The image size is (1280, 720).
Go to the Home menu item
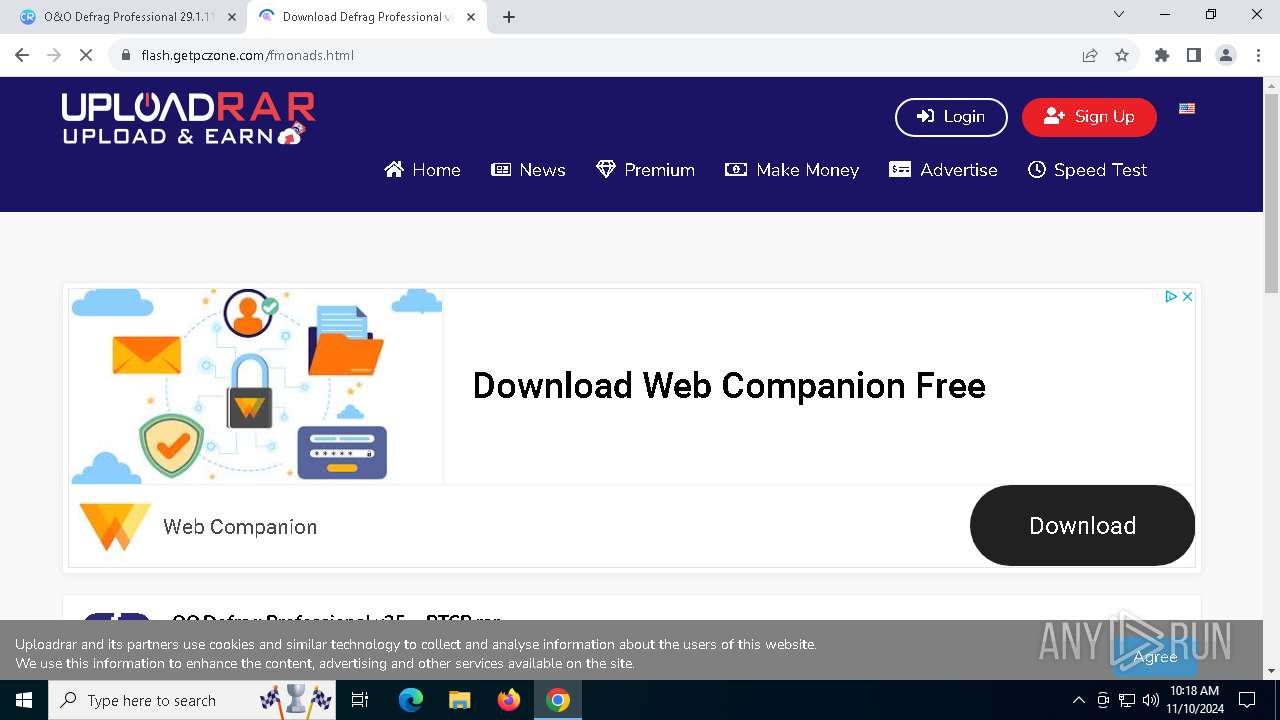[x=422, y=170]
